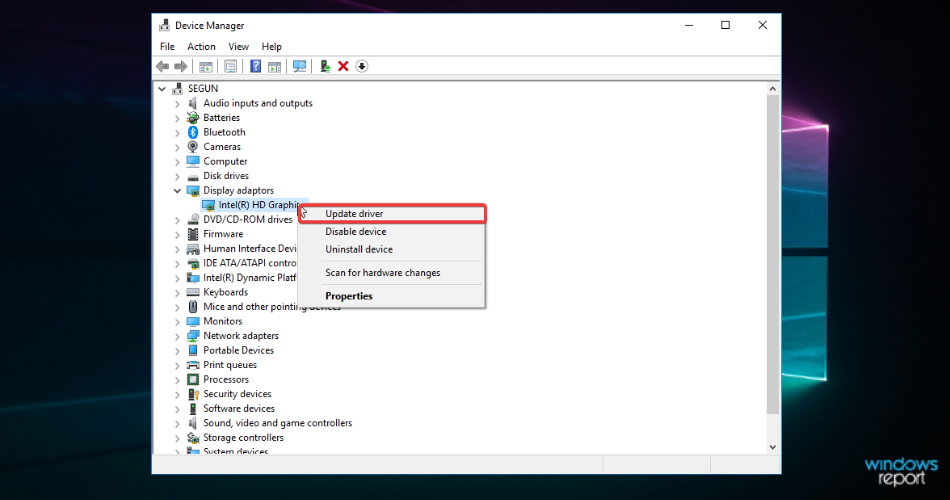Click the Device Manager title bar icon
This screenshot has height=500, width=950.
[164, 25]
